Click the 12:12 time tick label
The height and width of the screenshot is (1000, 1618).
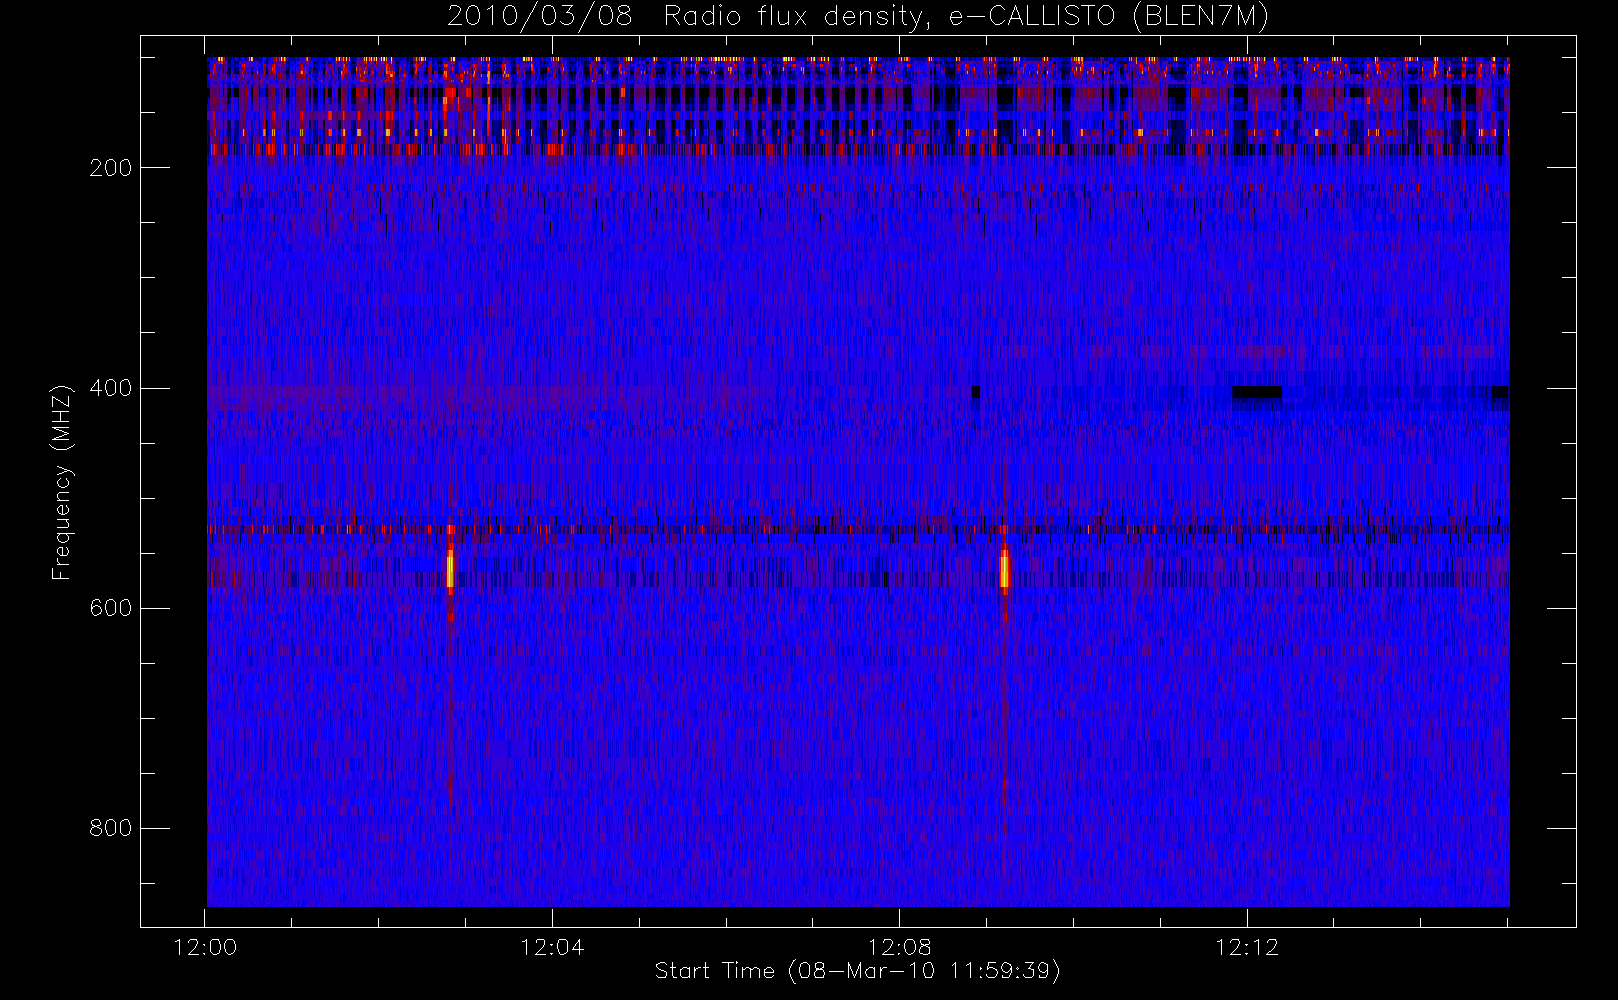(x=1247, y=947)
